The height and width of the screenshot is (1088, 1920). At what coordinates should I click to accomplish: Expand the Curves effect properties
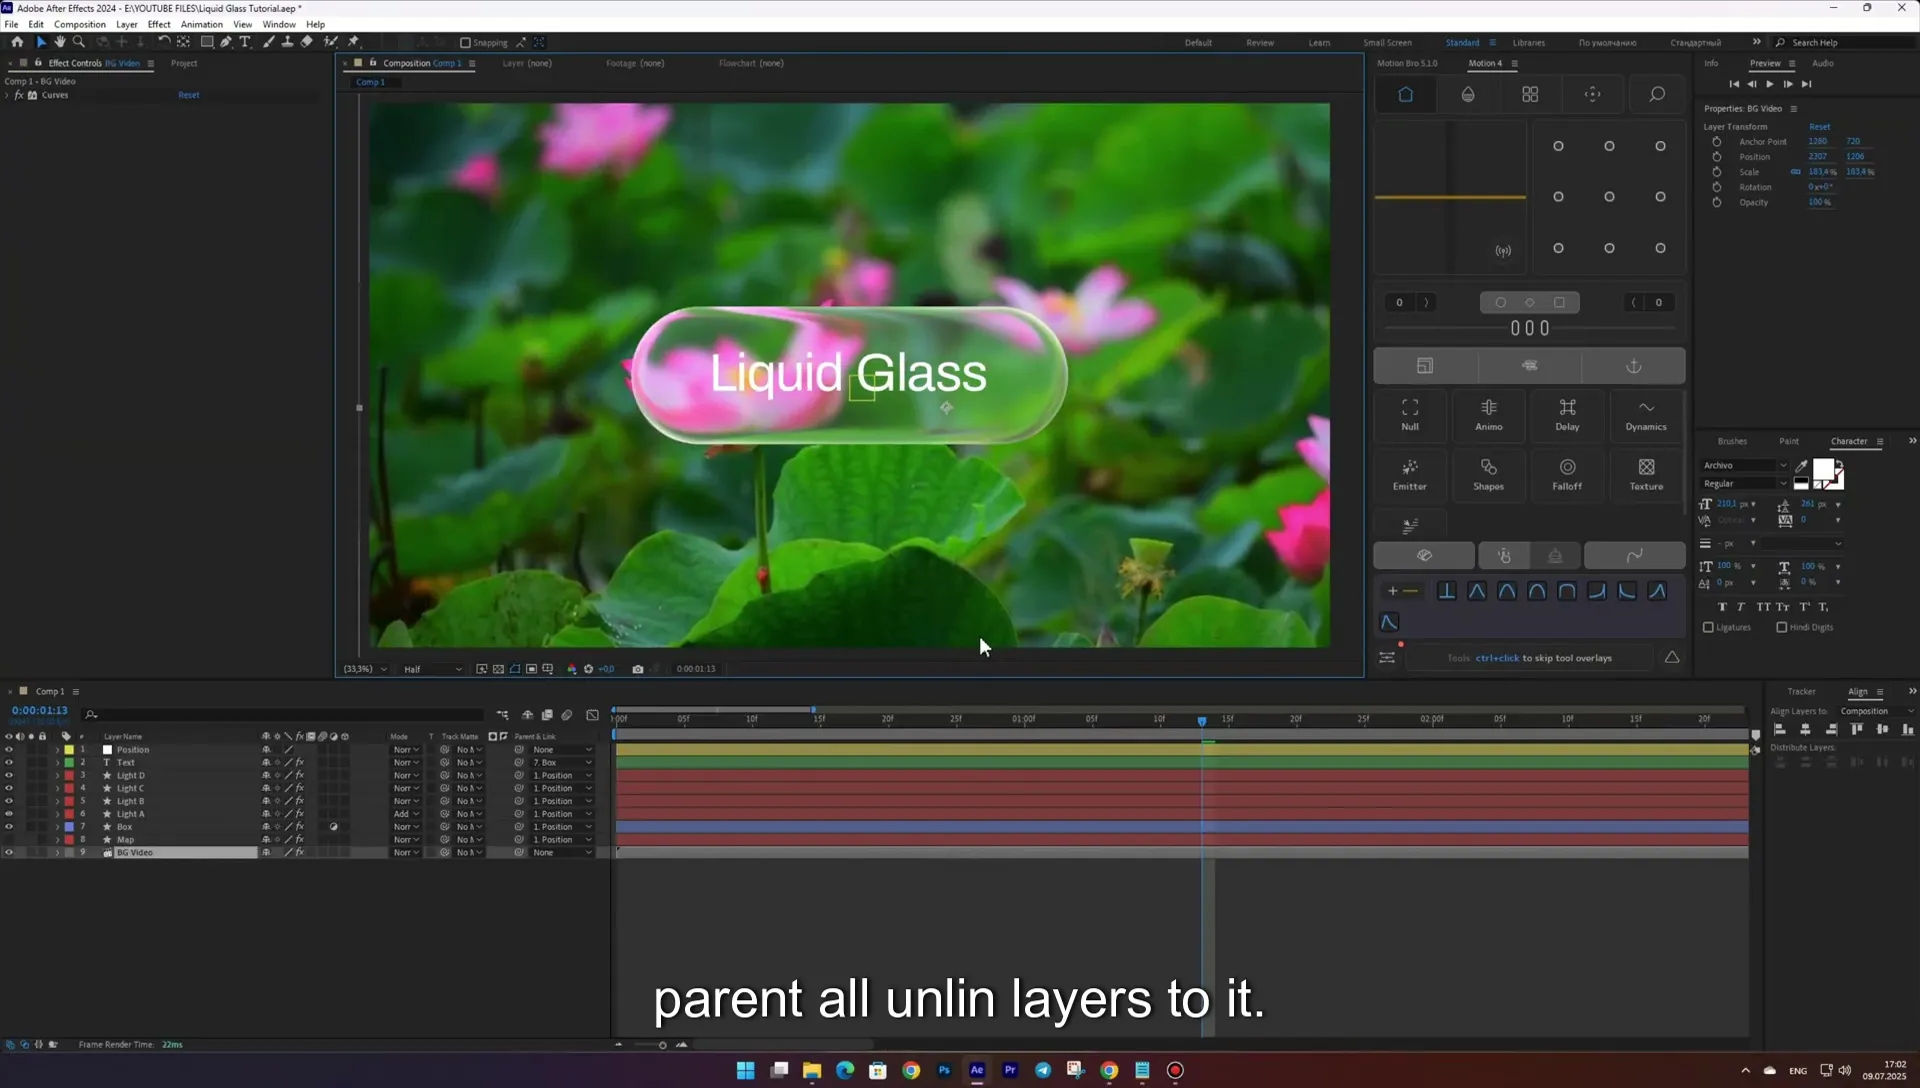7,95
